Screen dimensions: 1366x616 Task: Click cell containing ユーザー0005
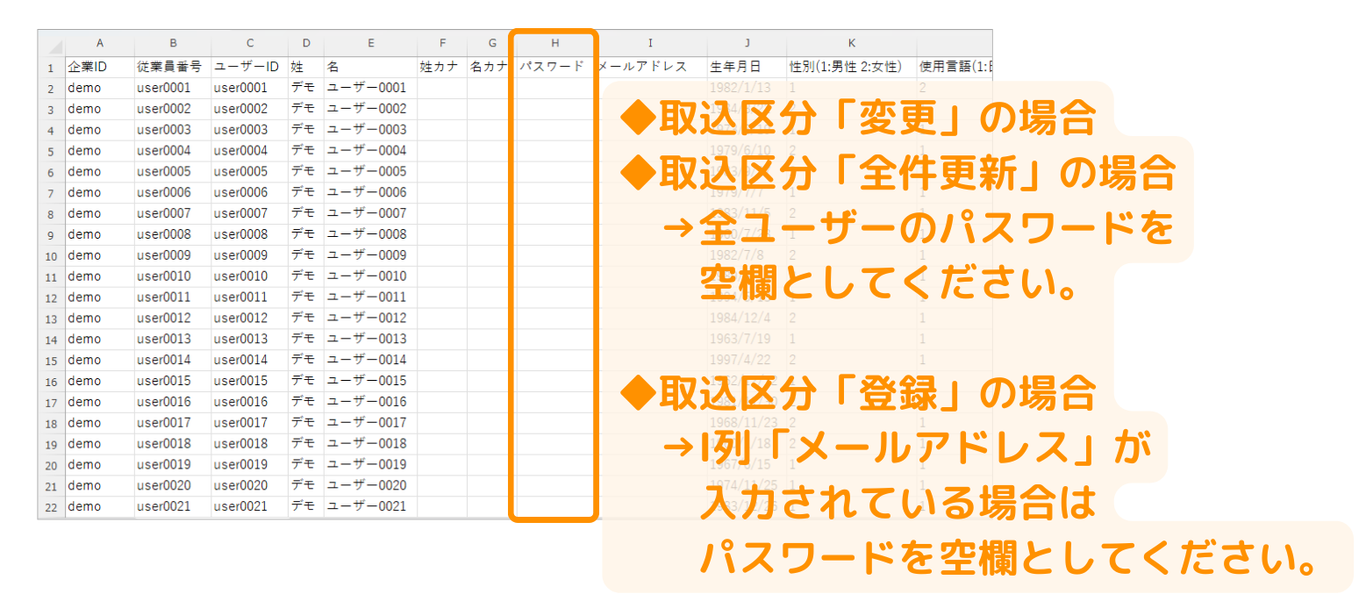(x=370, y=171)
